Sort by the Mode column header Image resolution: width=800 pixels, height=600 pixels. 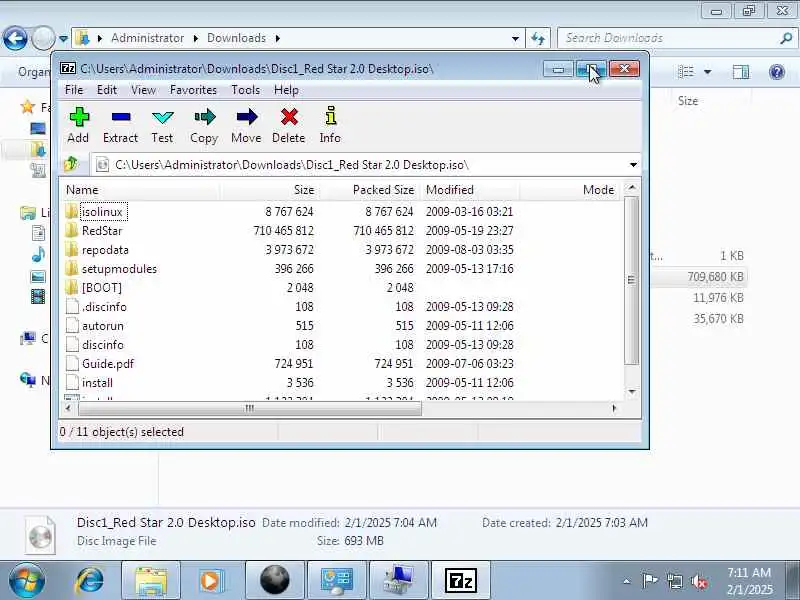569,190
